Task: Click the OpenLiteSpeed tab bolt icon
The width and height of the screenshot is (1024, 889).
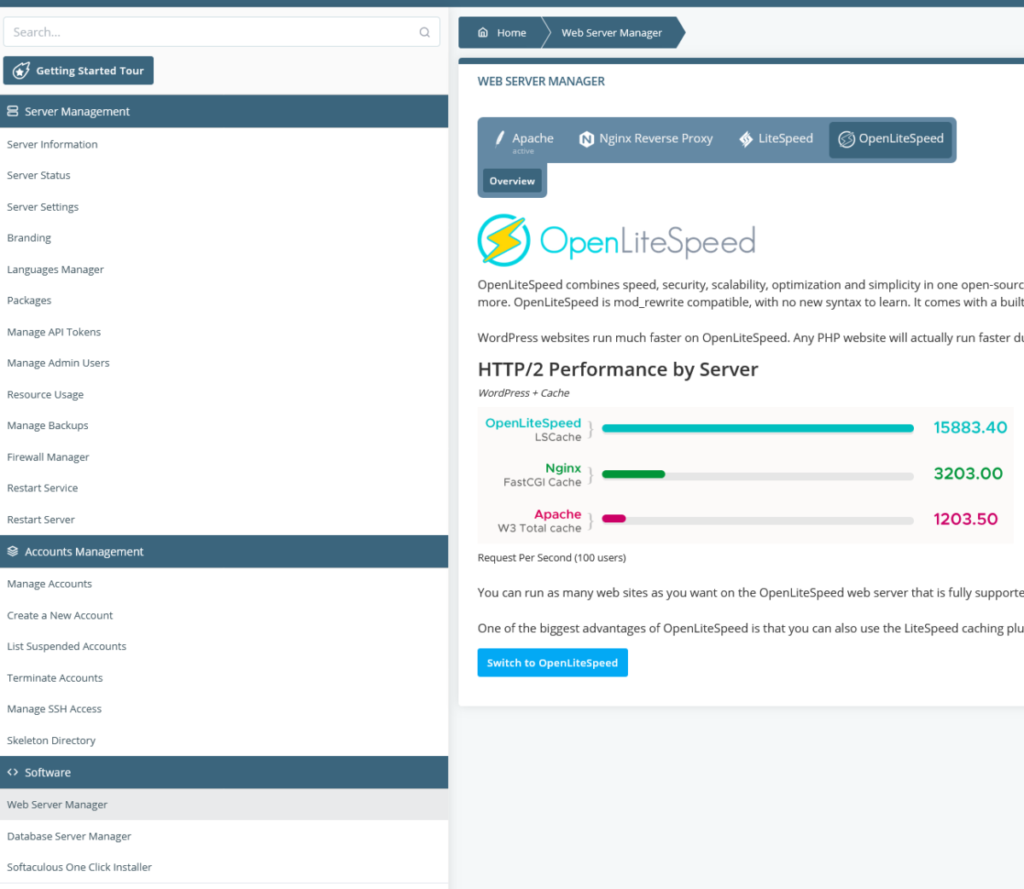Action: pyautogui.click(x=846, y=138)
